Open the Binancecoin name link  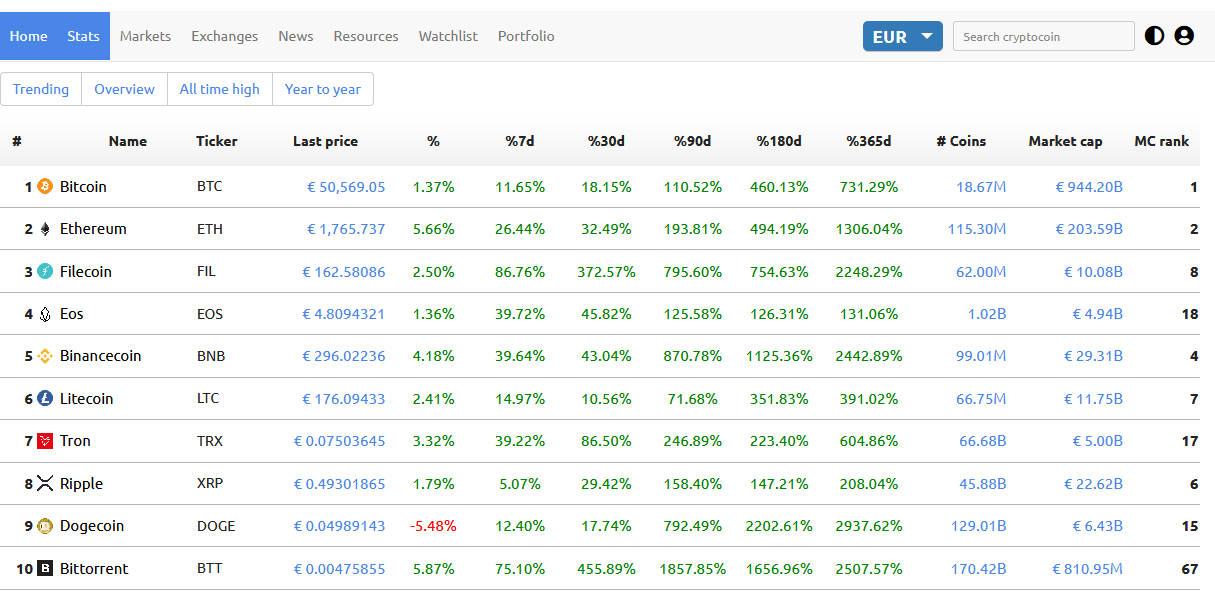[x=101, y=356]
